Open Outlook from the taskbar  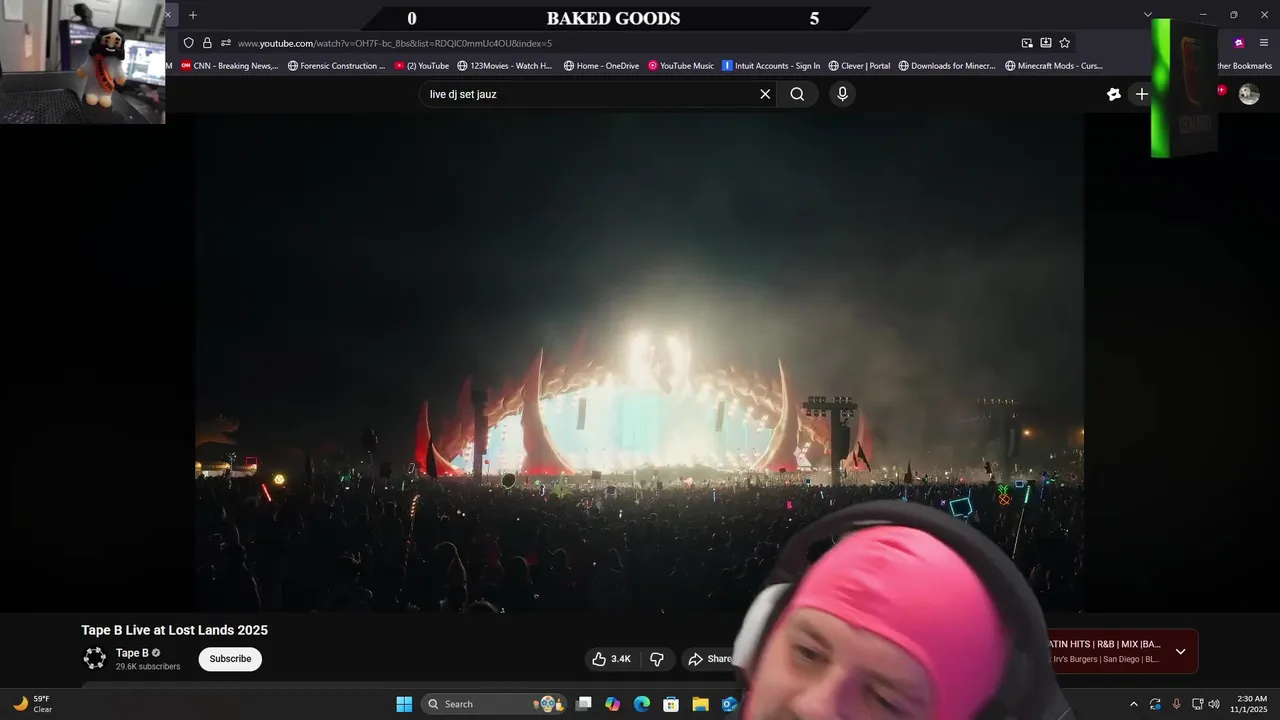[x=729, y=704]
